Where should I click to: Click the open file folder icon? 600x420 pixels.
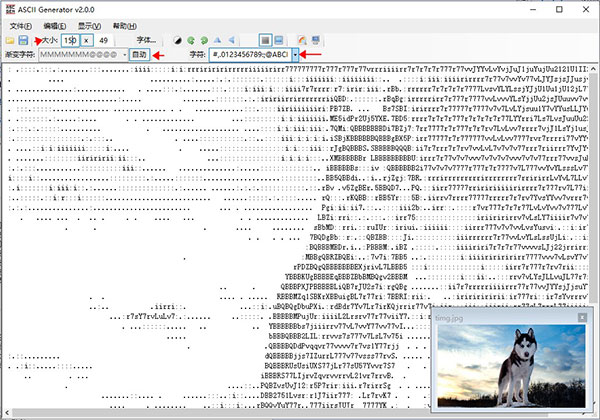click(x=10, y=40)
